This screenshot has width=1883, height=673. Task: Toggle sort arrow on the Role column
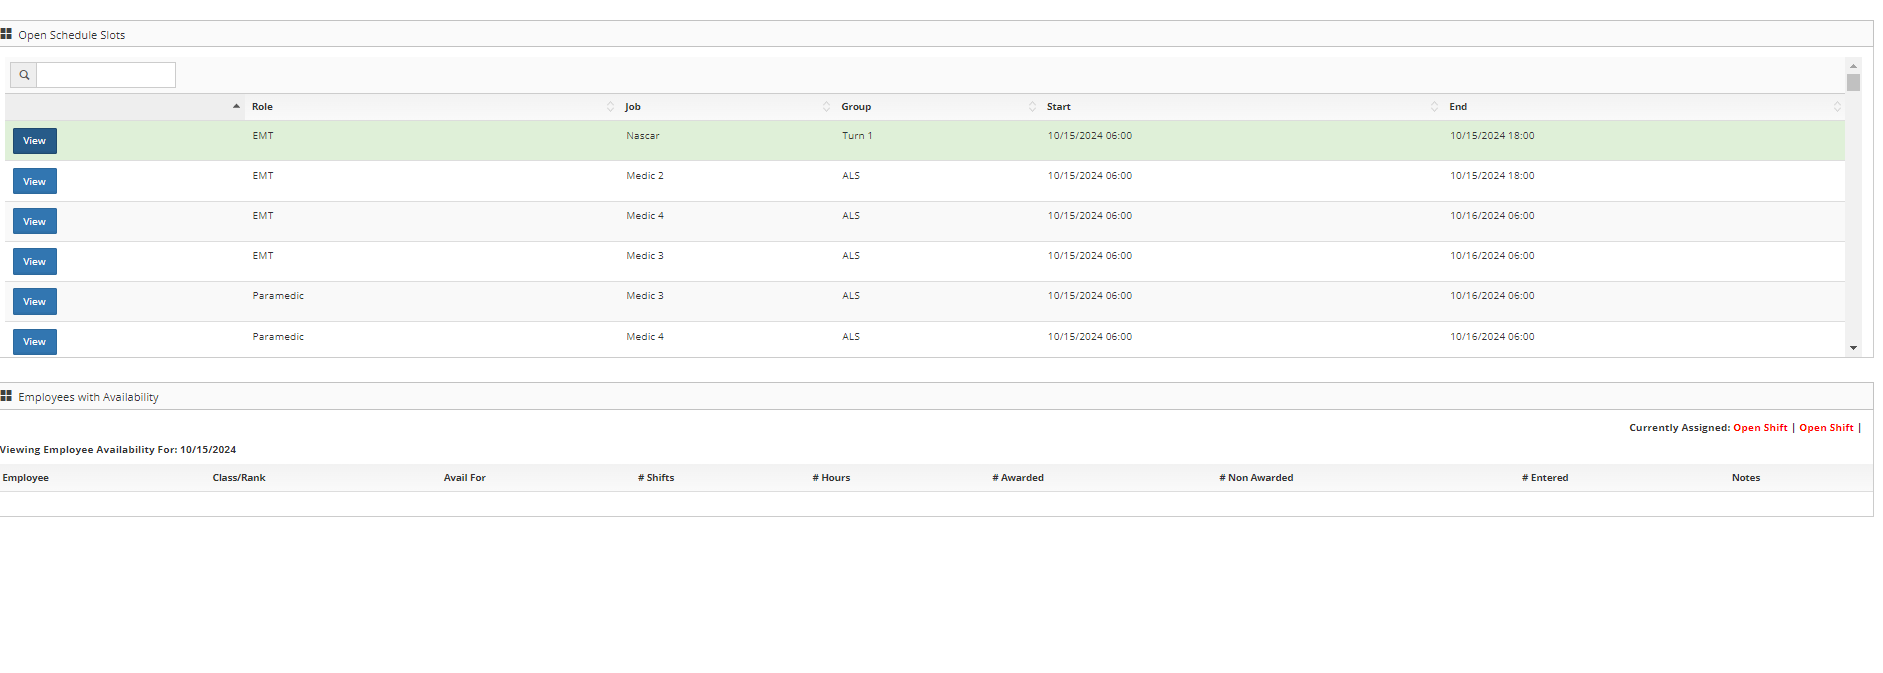(x=610, y=107)
